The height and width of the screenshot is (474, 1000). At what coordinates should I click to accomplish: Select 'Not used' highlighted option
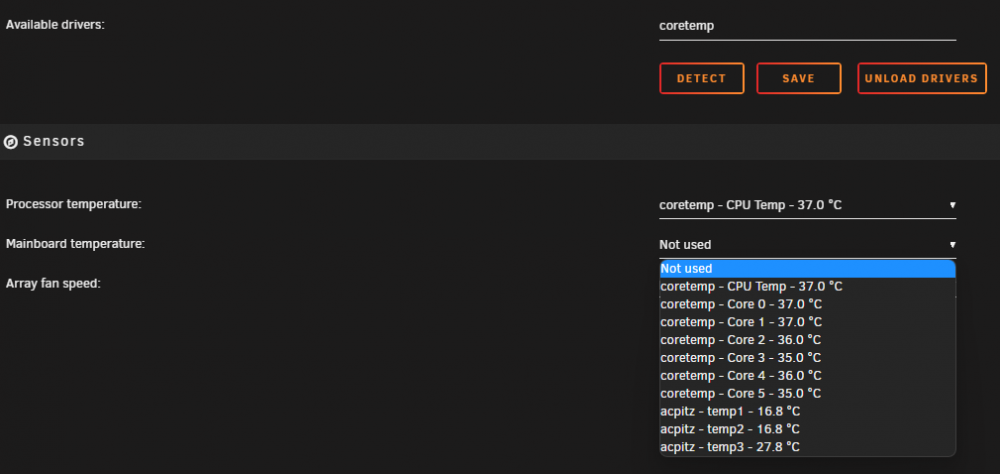(807, 269)
